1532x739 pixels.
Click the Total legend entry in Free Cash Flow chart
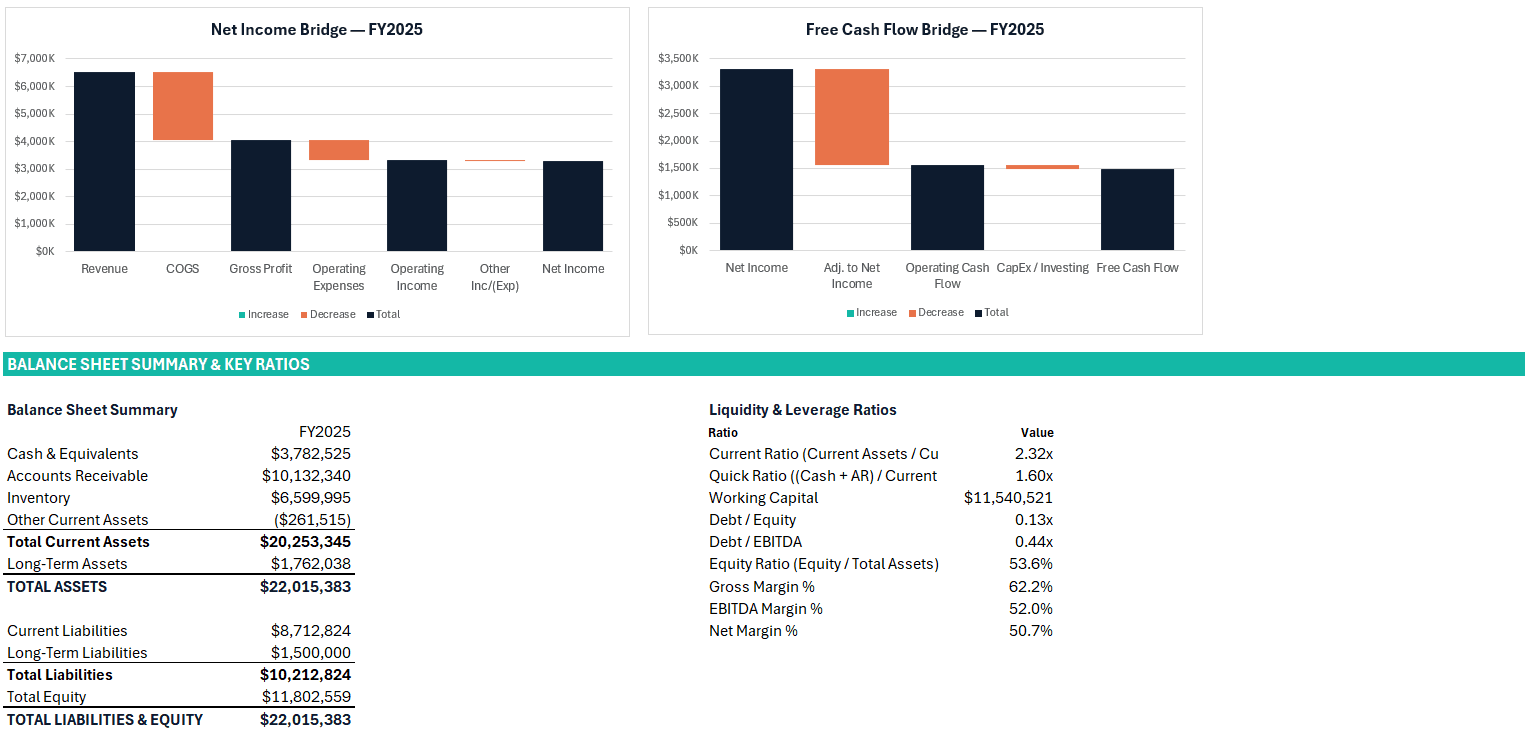pyautogui.click(x=992, y=313)
